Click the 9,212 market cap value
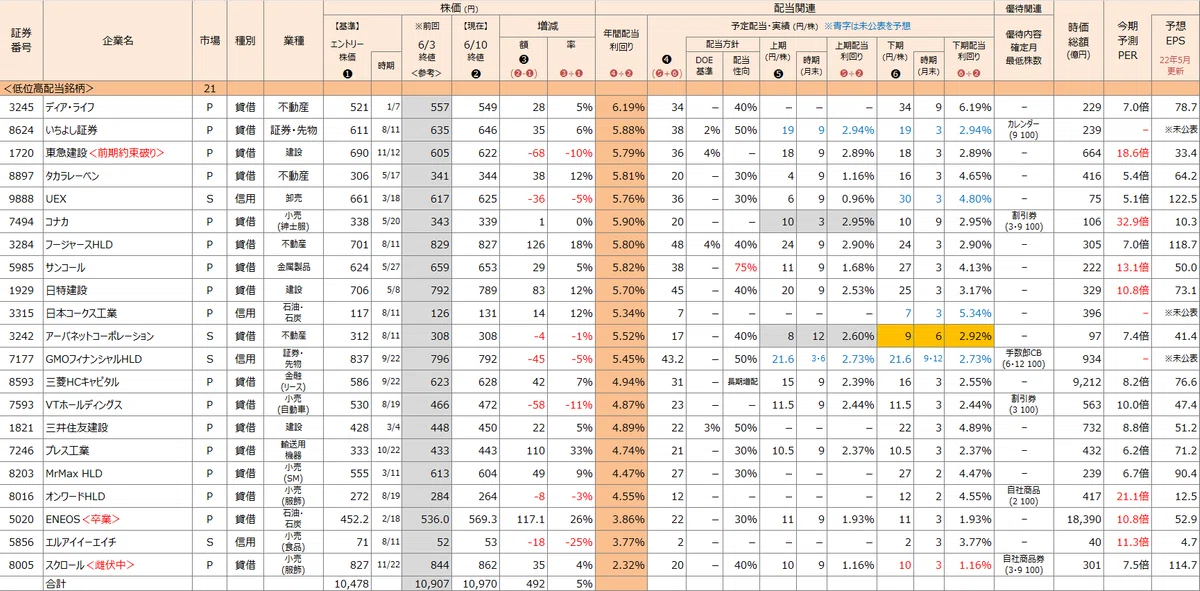1200x591 pixels. [x=1084, y=382]
